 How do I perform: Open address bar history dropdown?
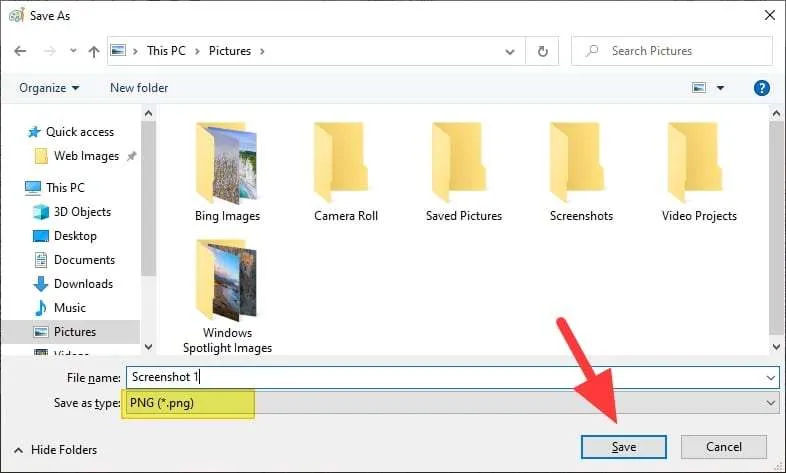[510, 52]
